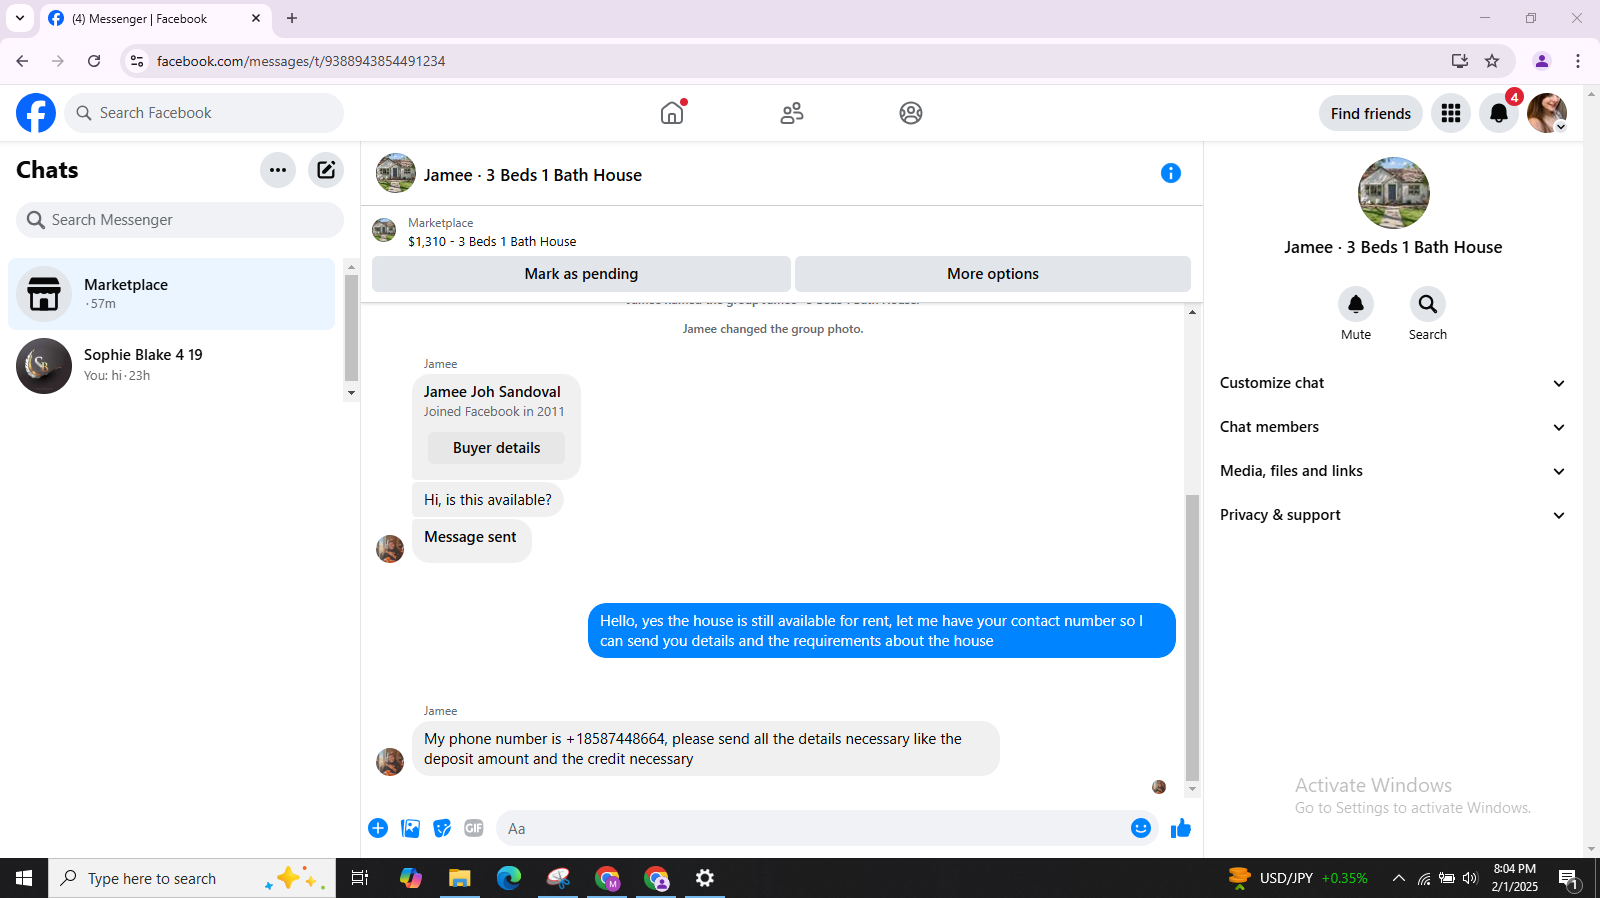Open Windows notification center icon
This screenshot has height=898, width=1600.
[1569, 878]
